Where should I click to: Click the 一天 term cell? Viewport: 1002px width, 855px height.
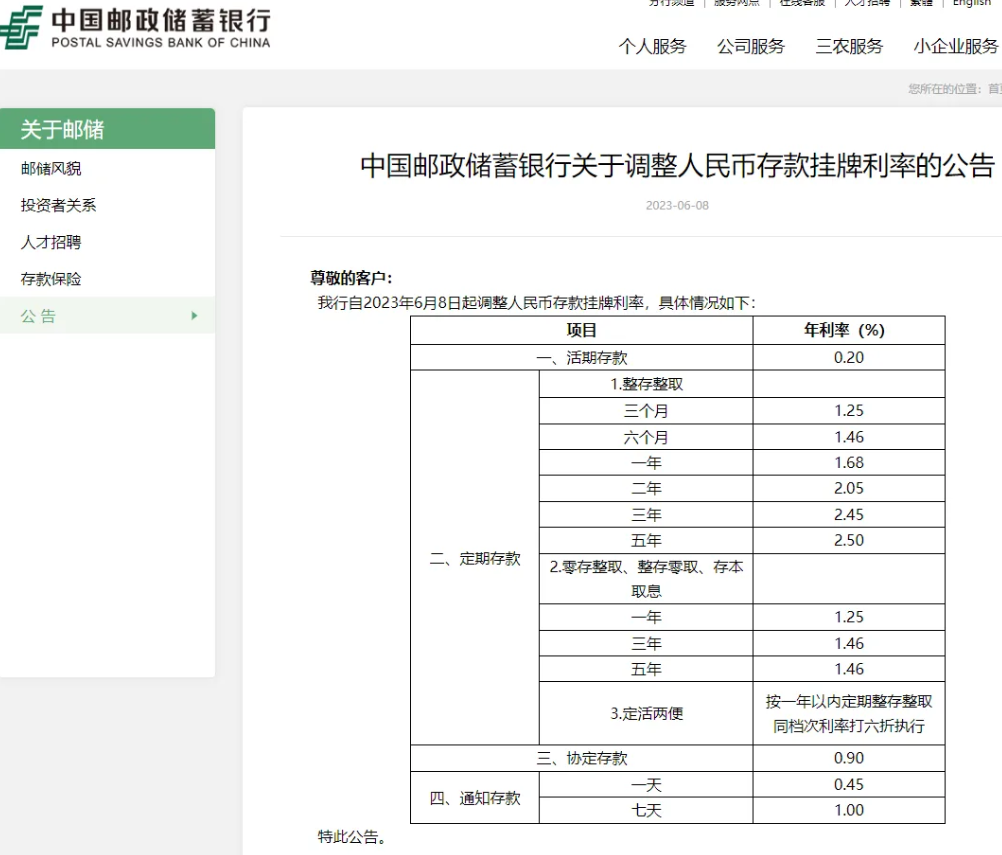point(646,785)
